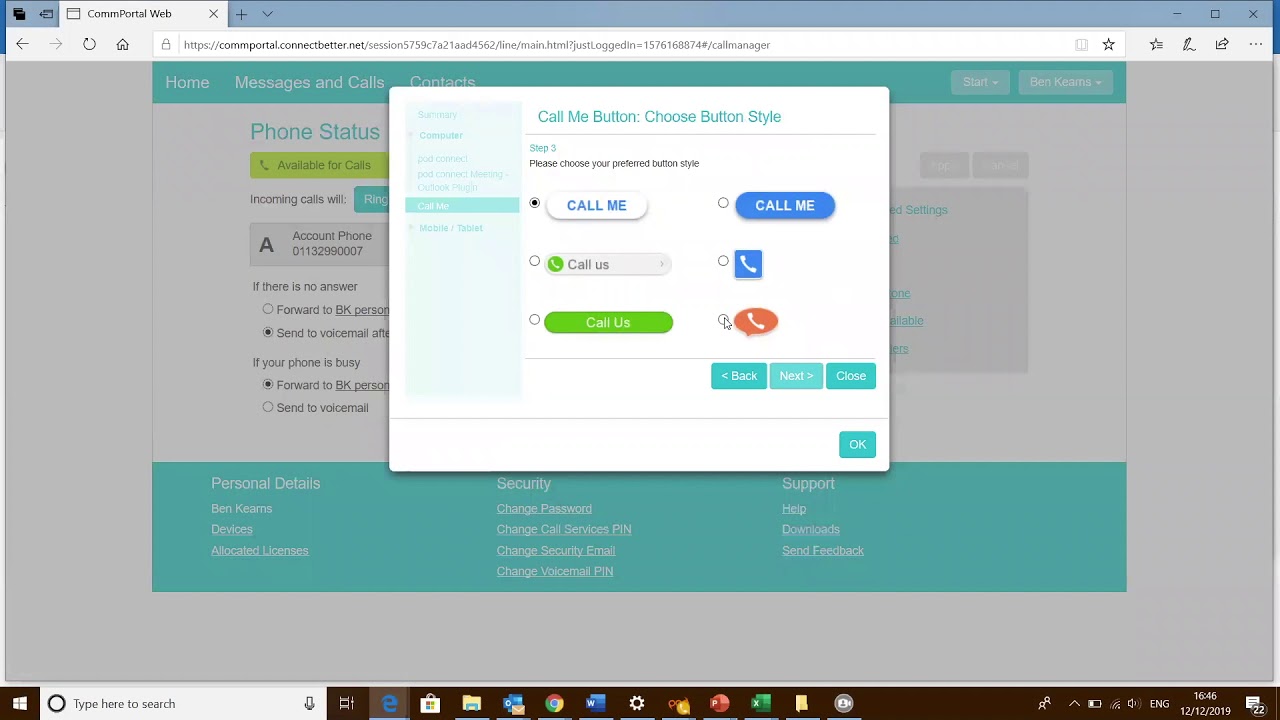Click the green Call Us preview button
The width and height of the screenshot is (1280, 720).
coord(608,322)
